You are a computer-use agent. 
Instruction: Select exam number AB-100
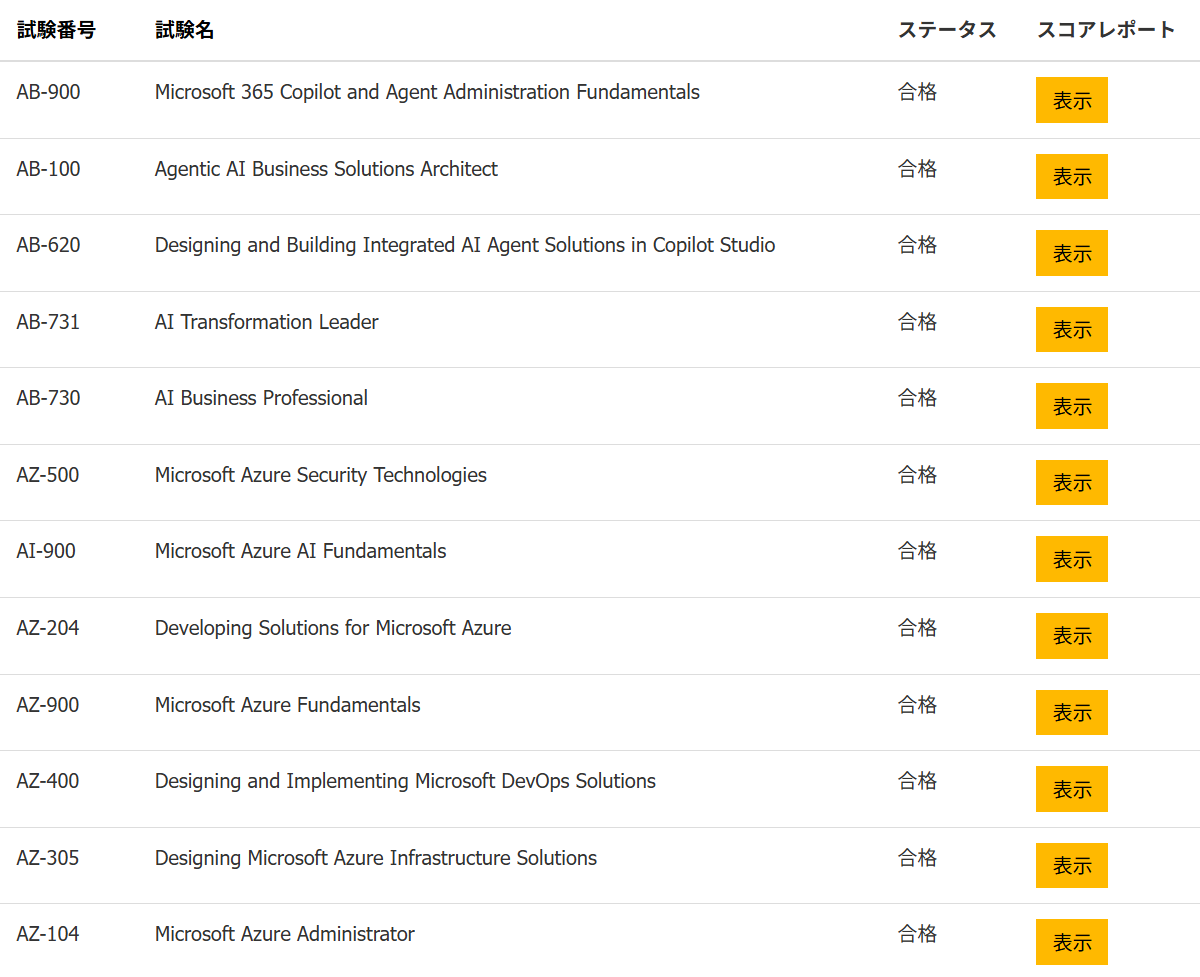(48, 169)
